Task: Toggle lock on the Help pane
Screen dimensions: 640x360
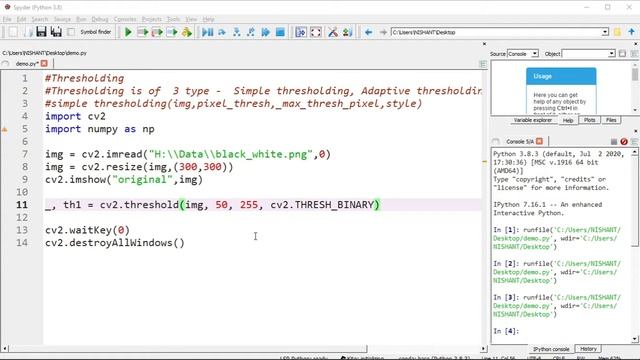Action: 622,53
